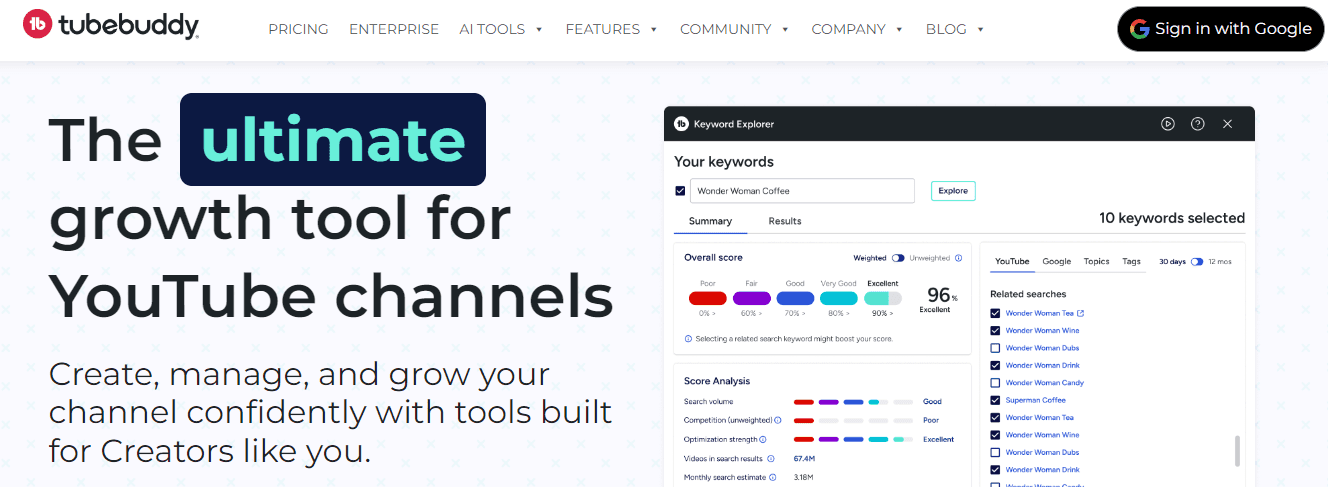The height and width of the screenshot is (487, 1328).
Task: Click the Poor red score swatch
Action: pyautogui.click(x=708, y=298)
